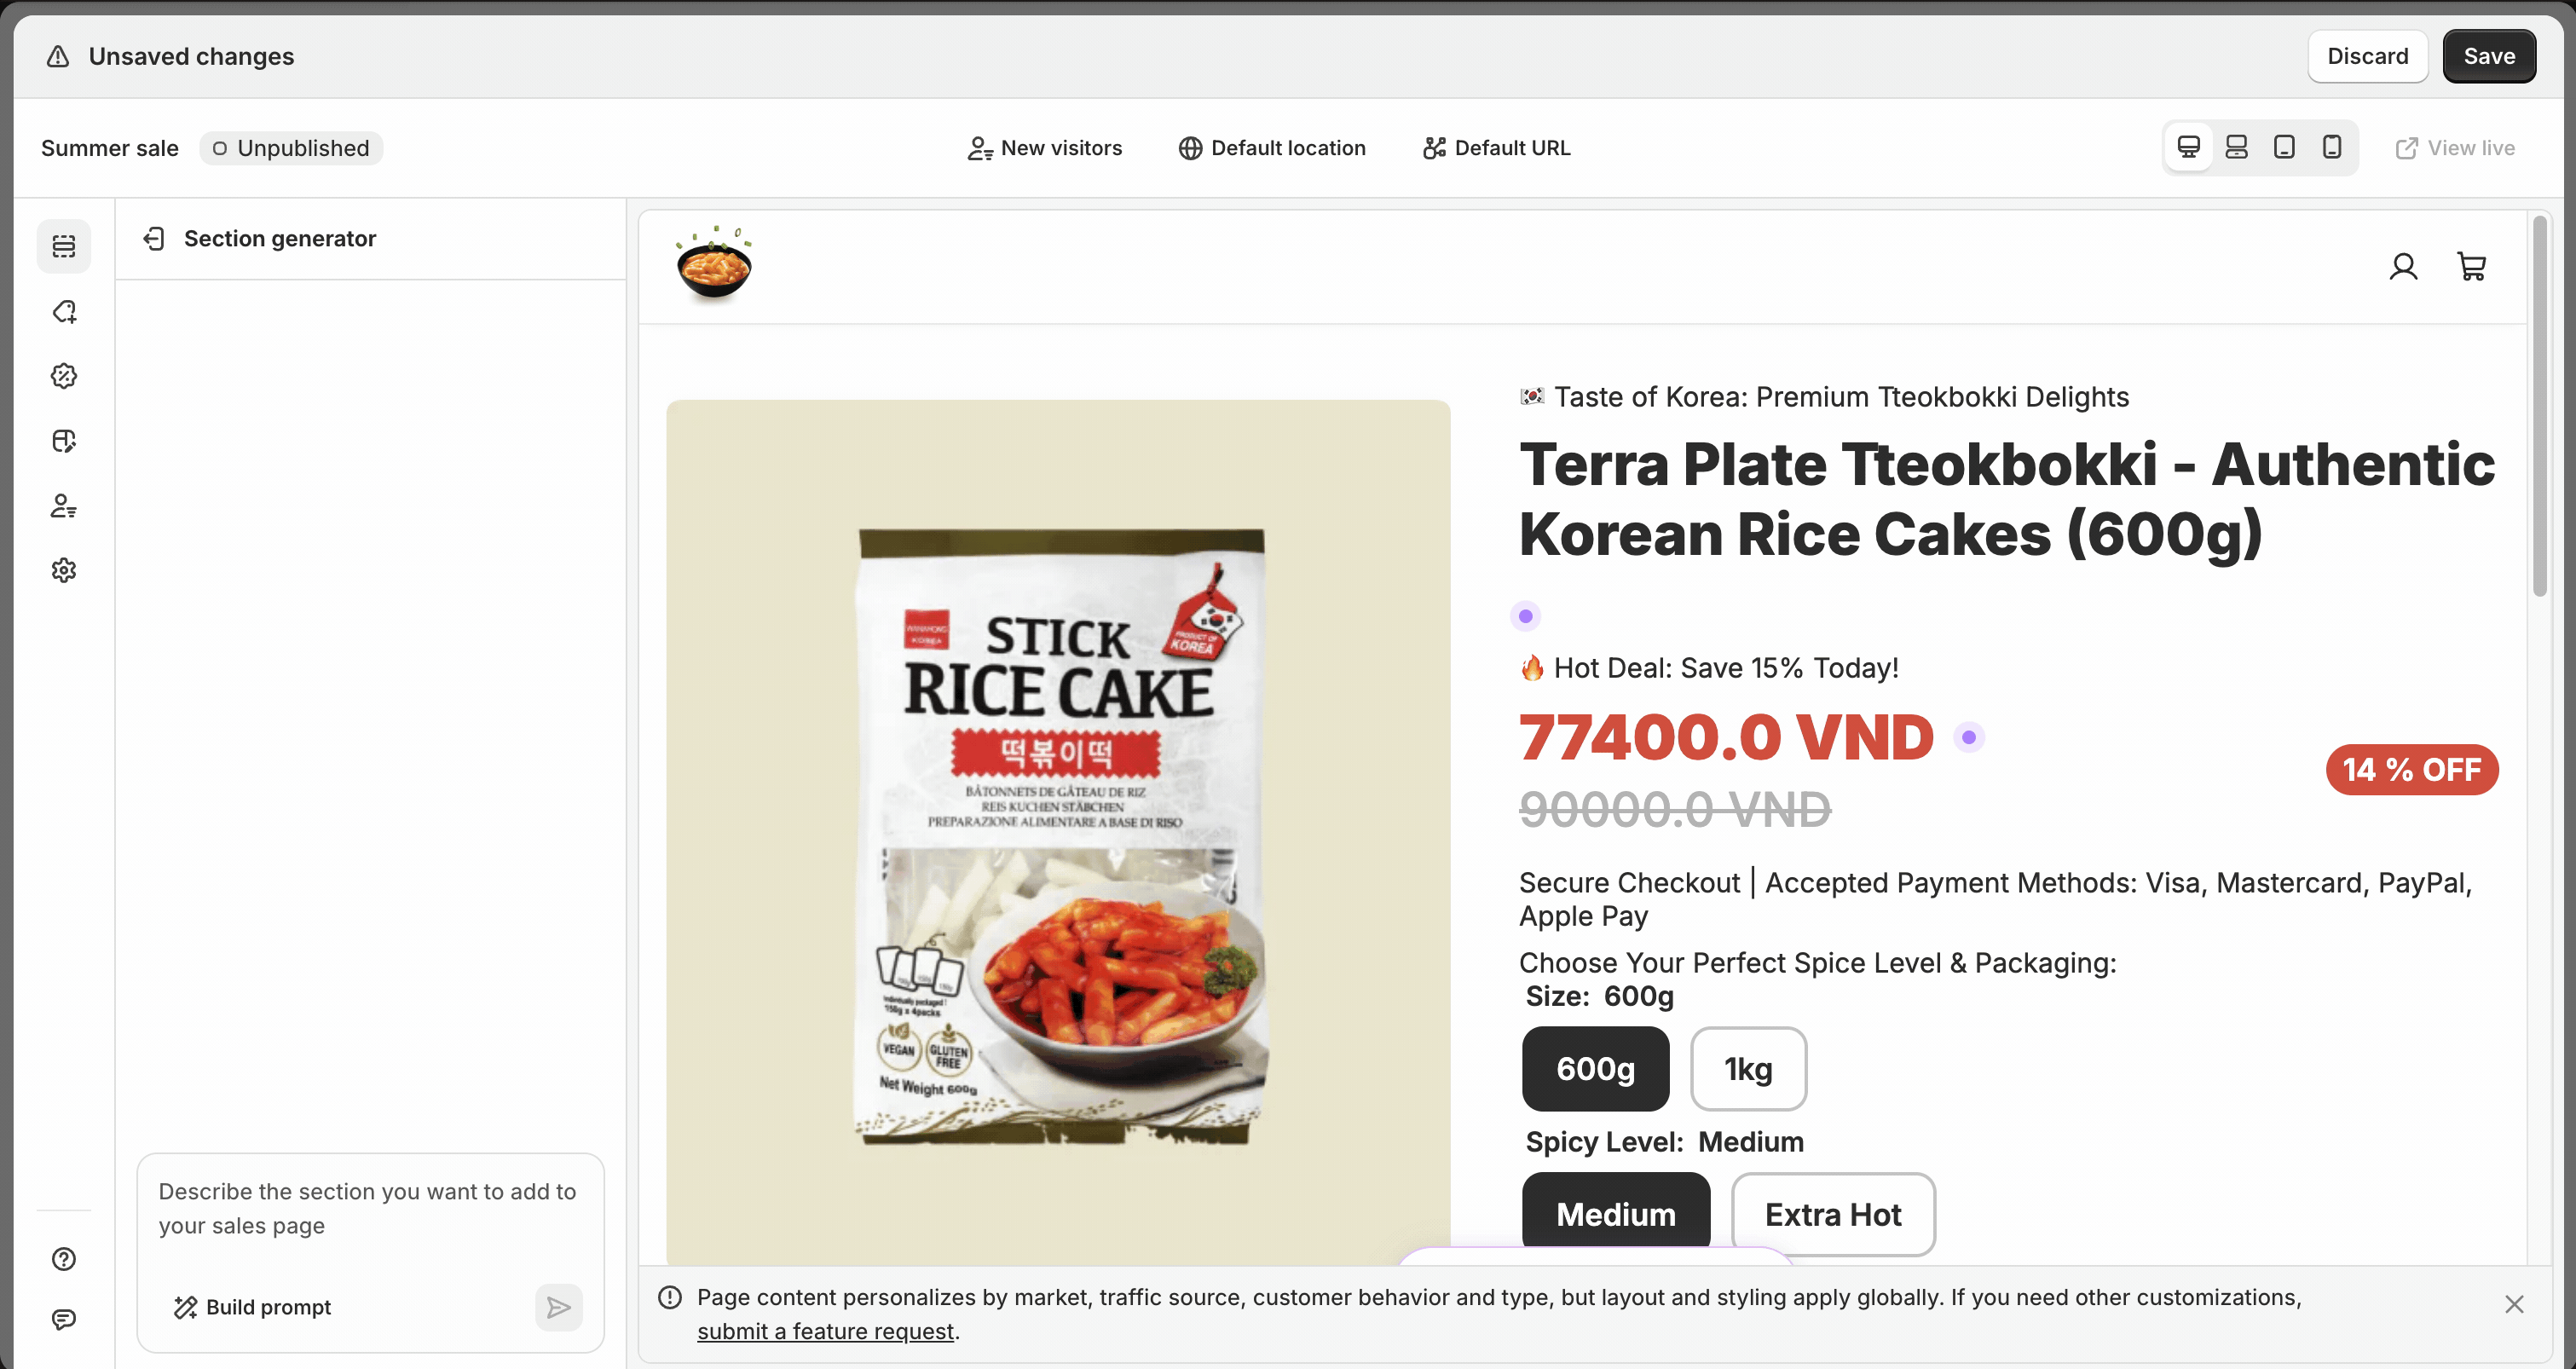The image size is (2576, 1369).
Task: Open the New visitors audience selector
Action: point(1044,148)
